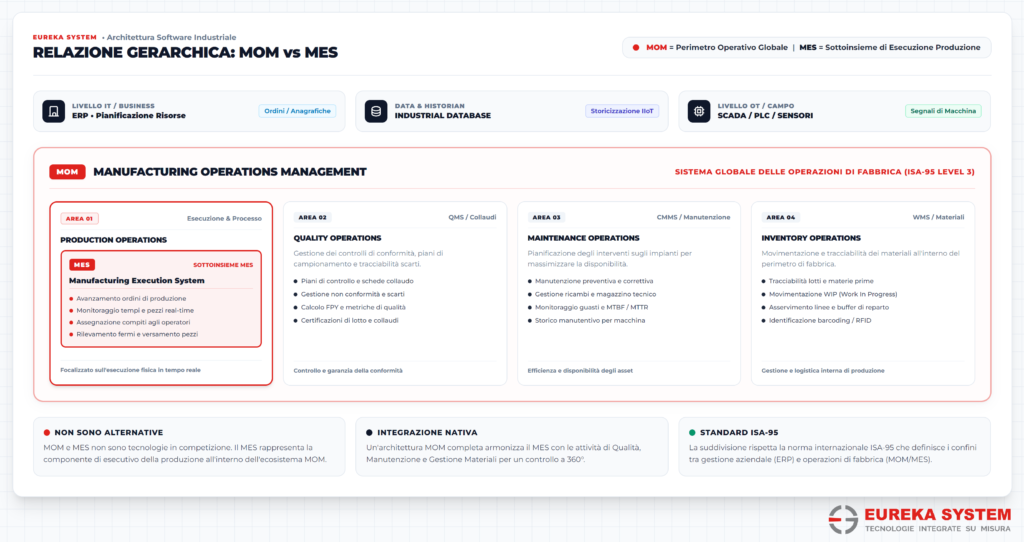Click the INTEGRAZIONE NATIVA heading

point(427,432)
